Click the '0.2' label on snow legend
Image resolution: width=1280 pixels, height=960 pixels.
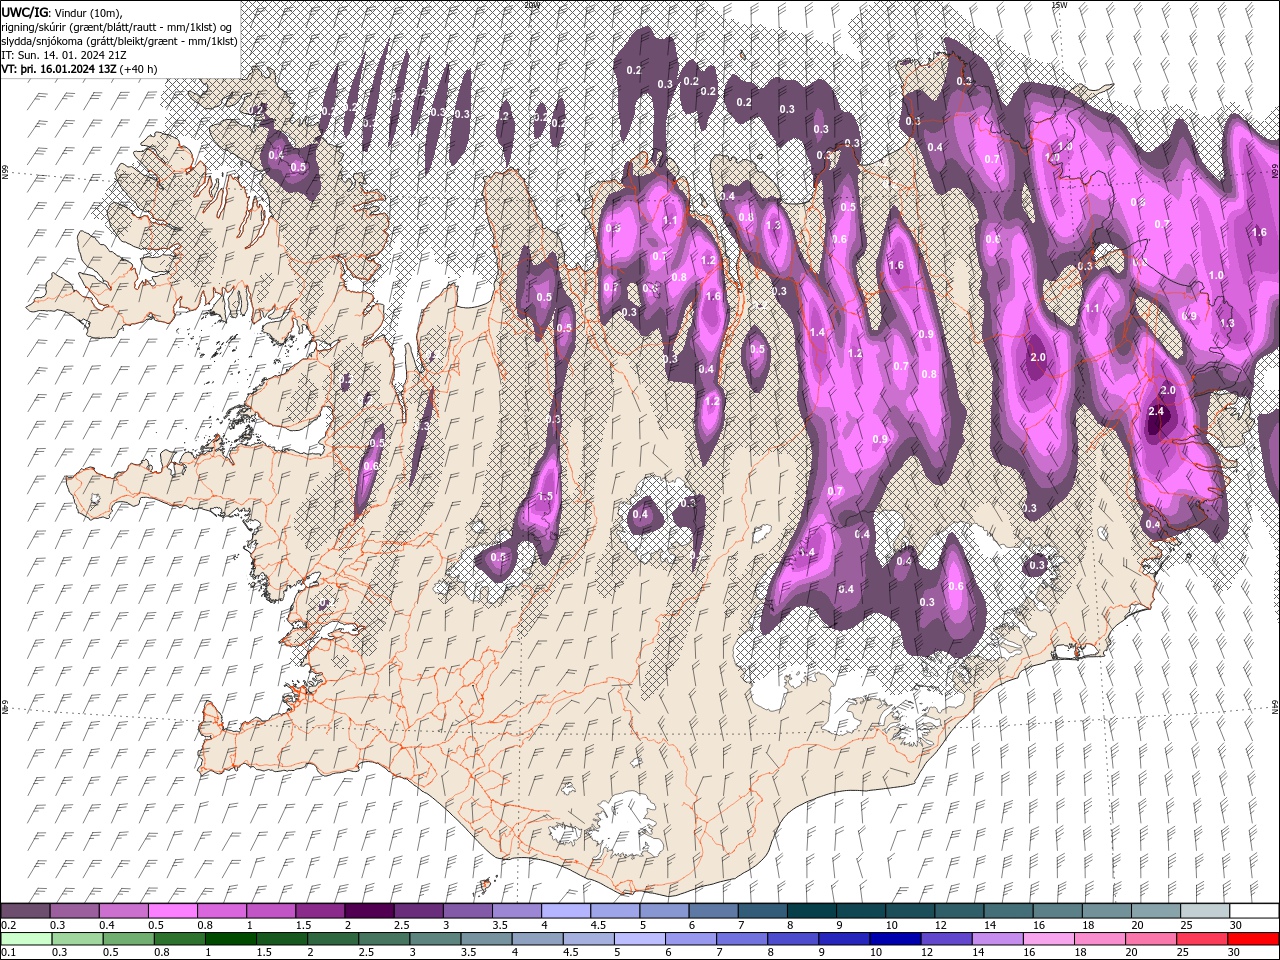[x=8, y=925]
